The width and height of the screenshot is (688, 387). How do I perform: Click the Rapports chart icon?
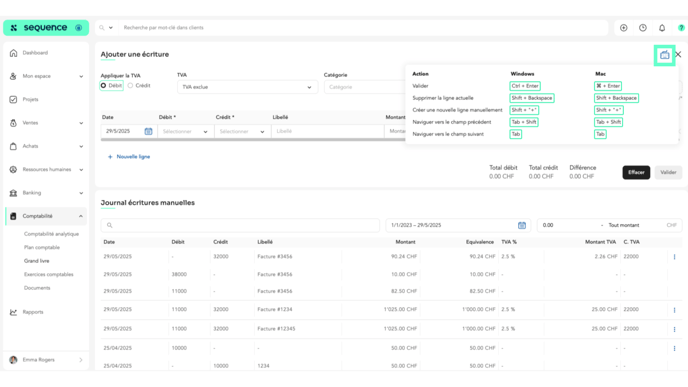[x=14, y=312]
